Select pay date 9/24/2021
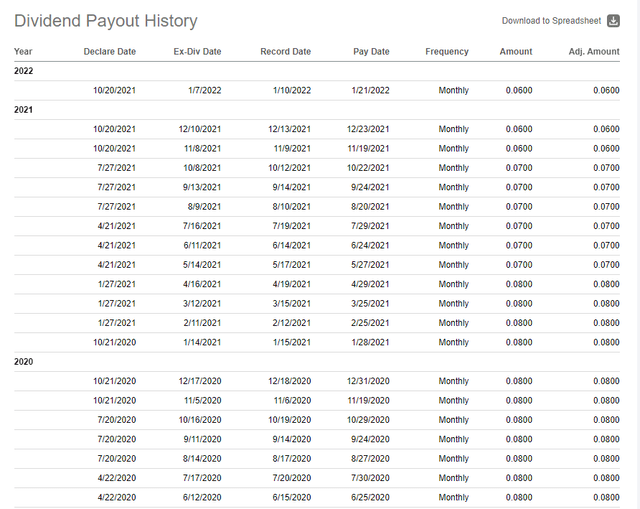The width and height of the screenshot is (640, 509). (370, 187)
